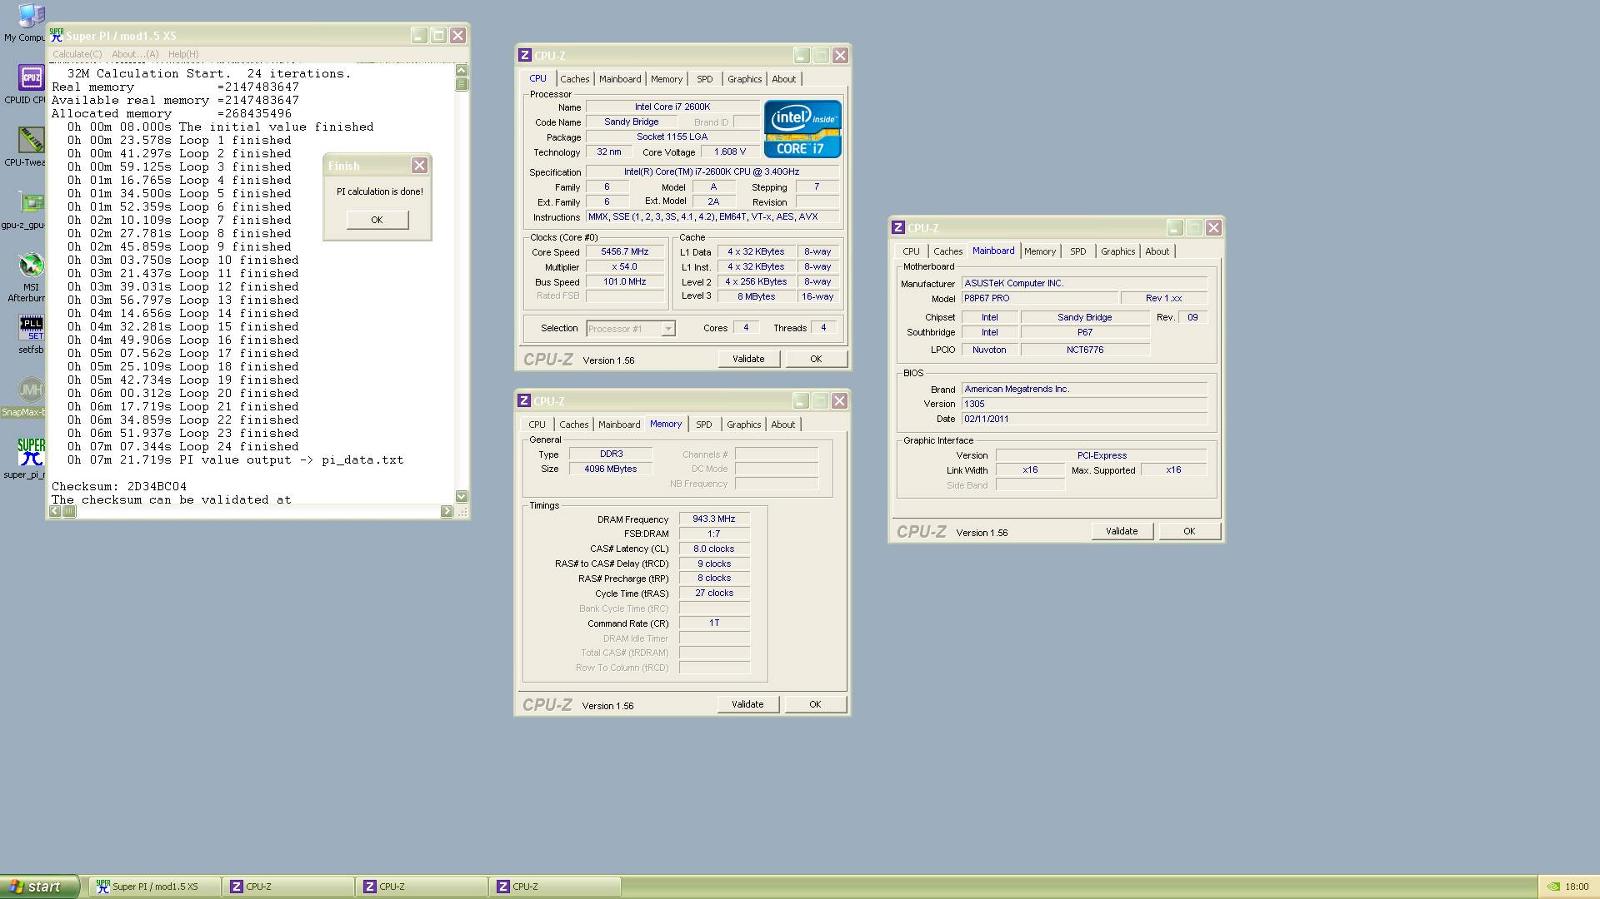Viewport: 1600px width, 899px height.
Task: Open the About menu in Super PI
Action: coord(135,54)
